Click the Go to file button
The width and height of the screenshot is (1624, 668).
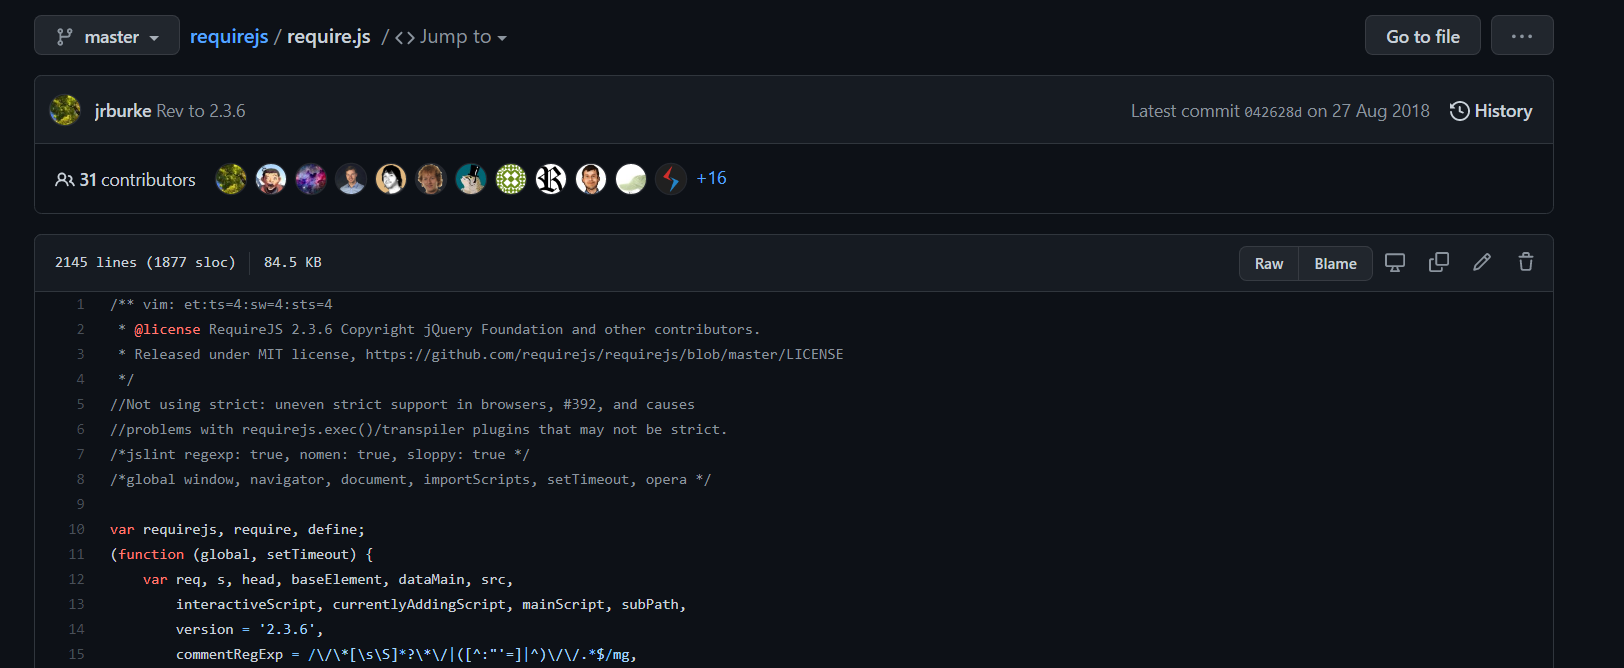point(1422,36)
